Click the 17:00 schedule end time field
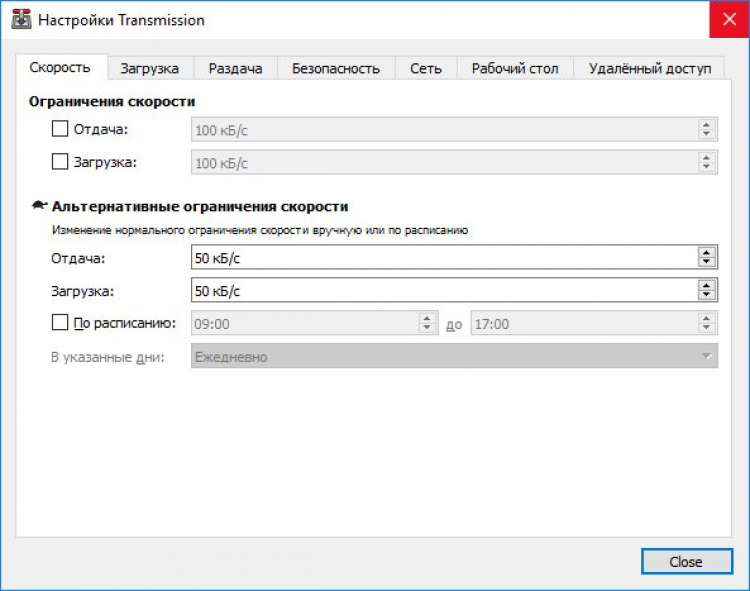The height and width of the screenshot is (591, 750). [x=585, y=324]
